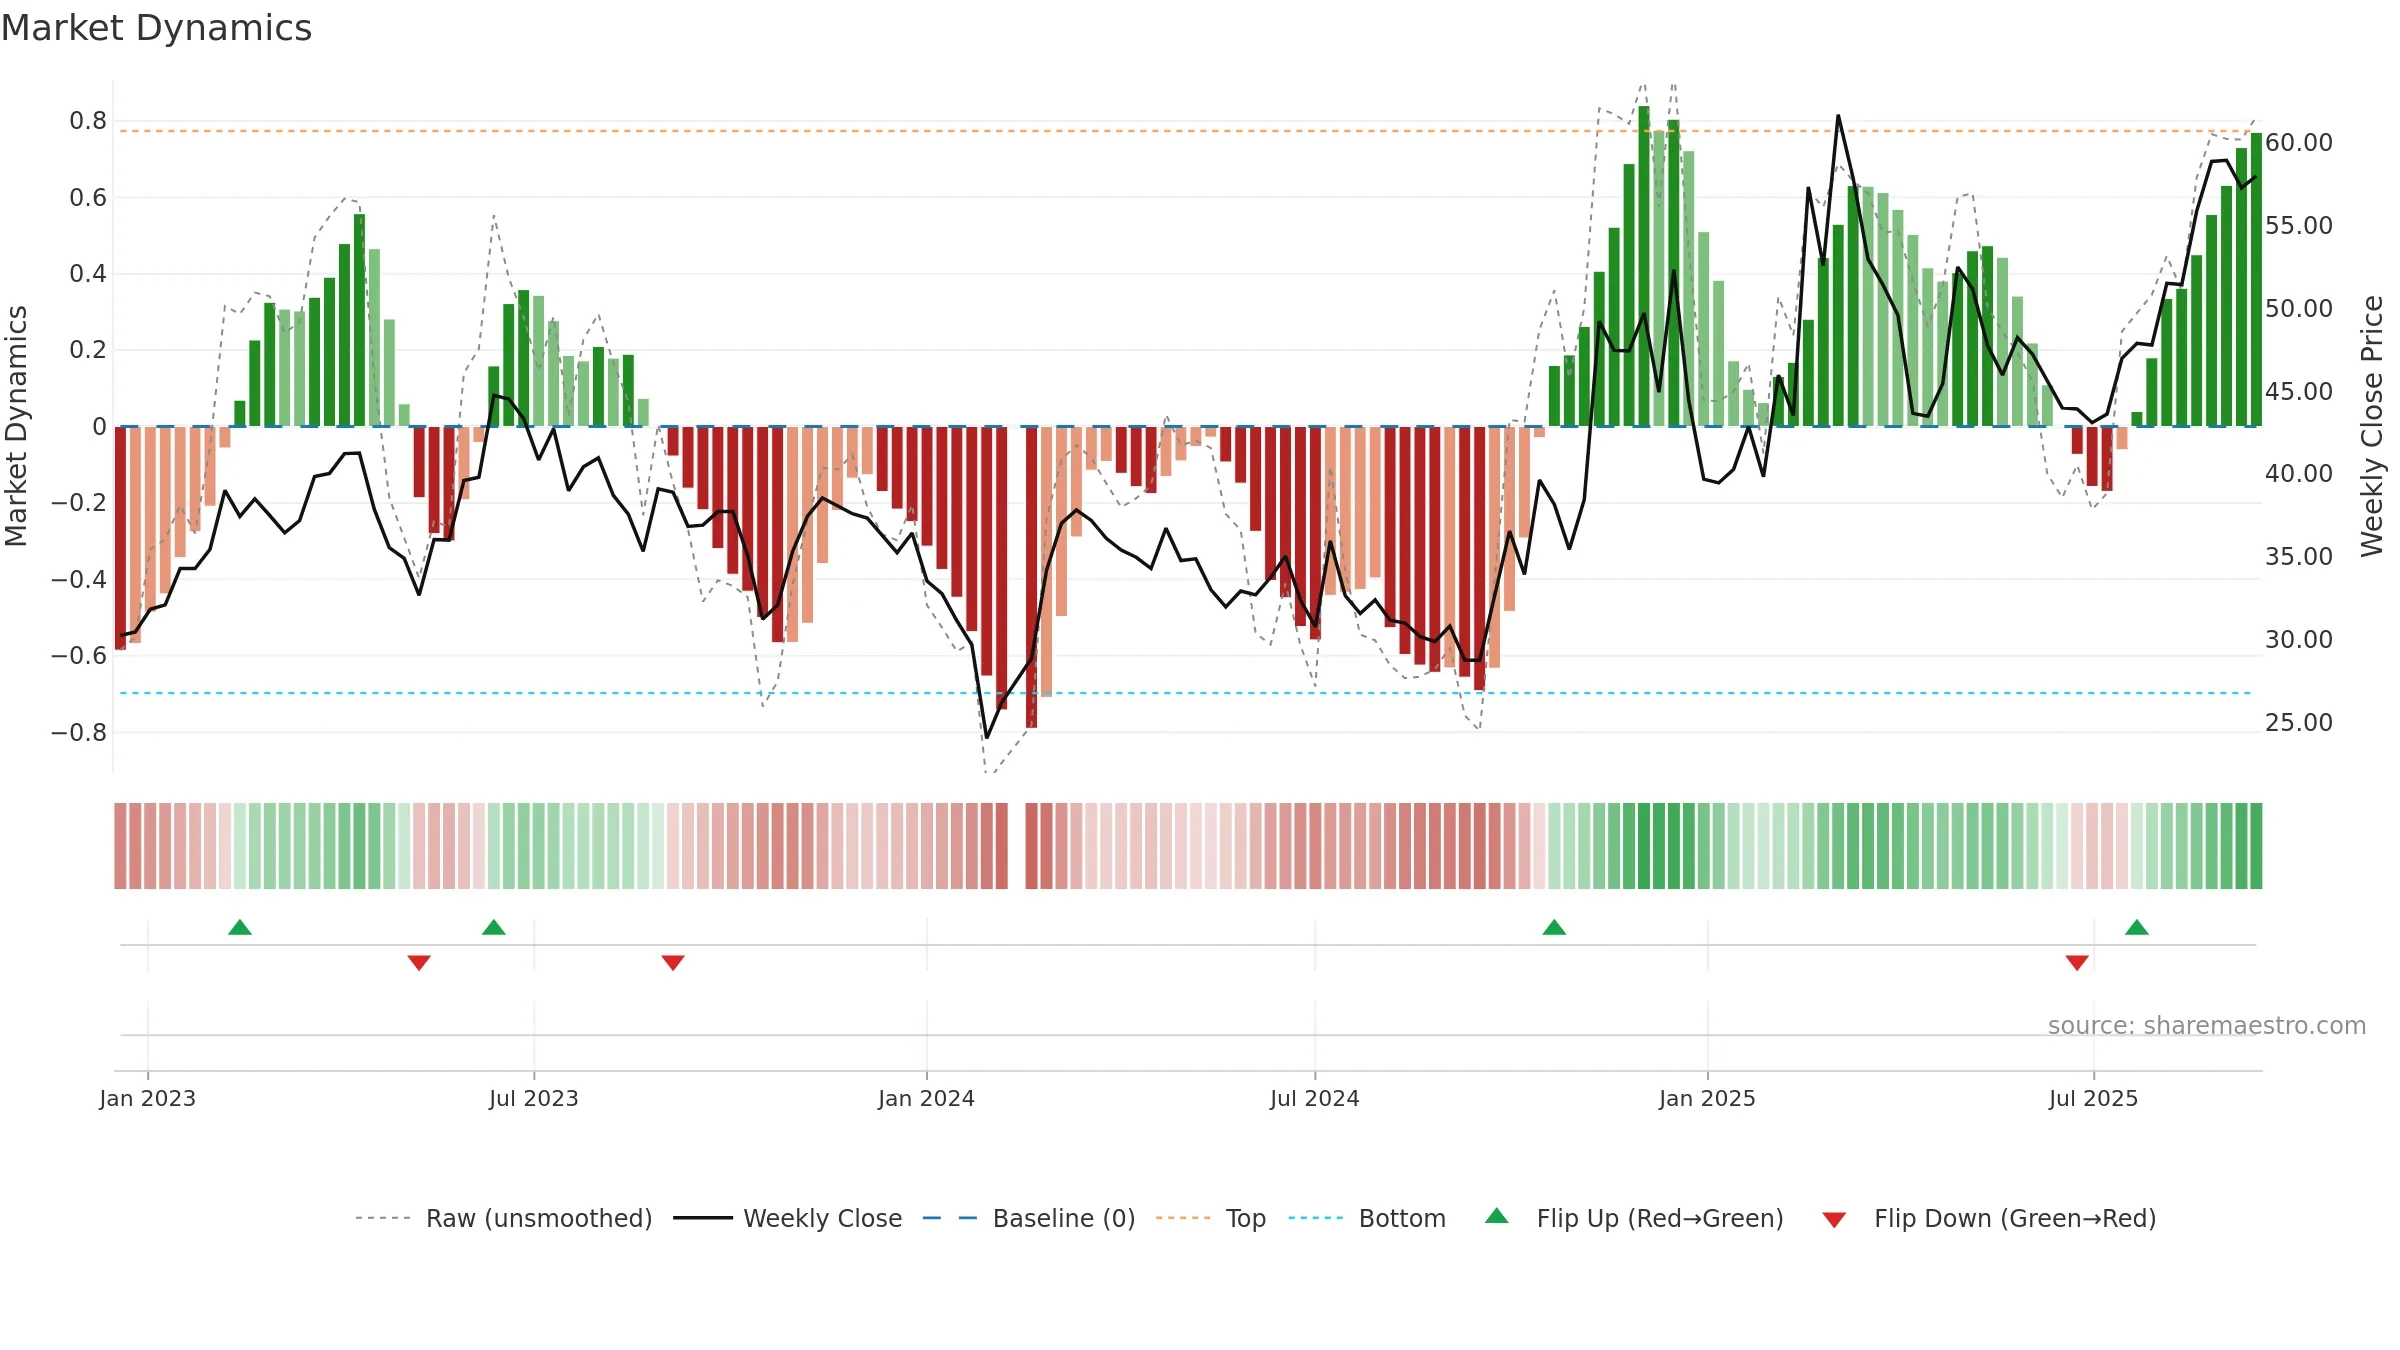
Task: Click the 60.00 price tick on the right axis
Action: point(2299,143)
